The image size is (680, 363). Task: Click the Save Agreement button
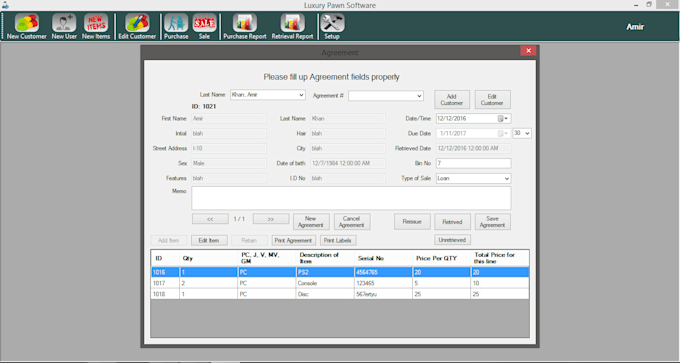click(493, 222)
